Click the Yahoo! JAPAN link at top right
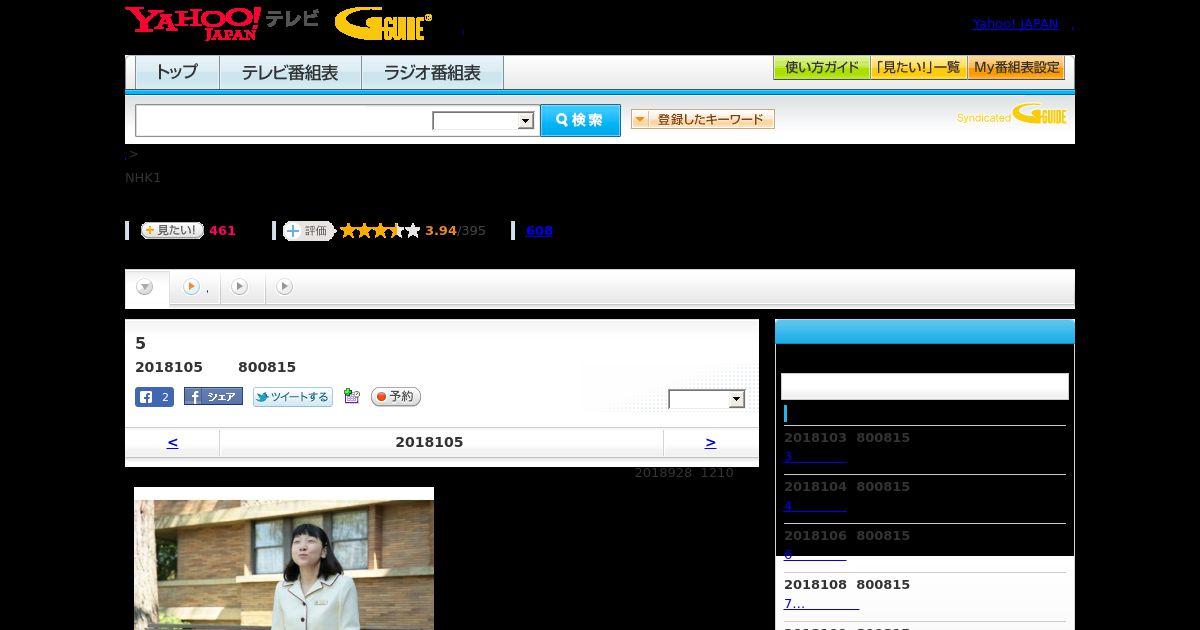Viewport: 1200px width, 630px height. [x=1015, y=24]
